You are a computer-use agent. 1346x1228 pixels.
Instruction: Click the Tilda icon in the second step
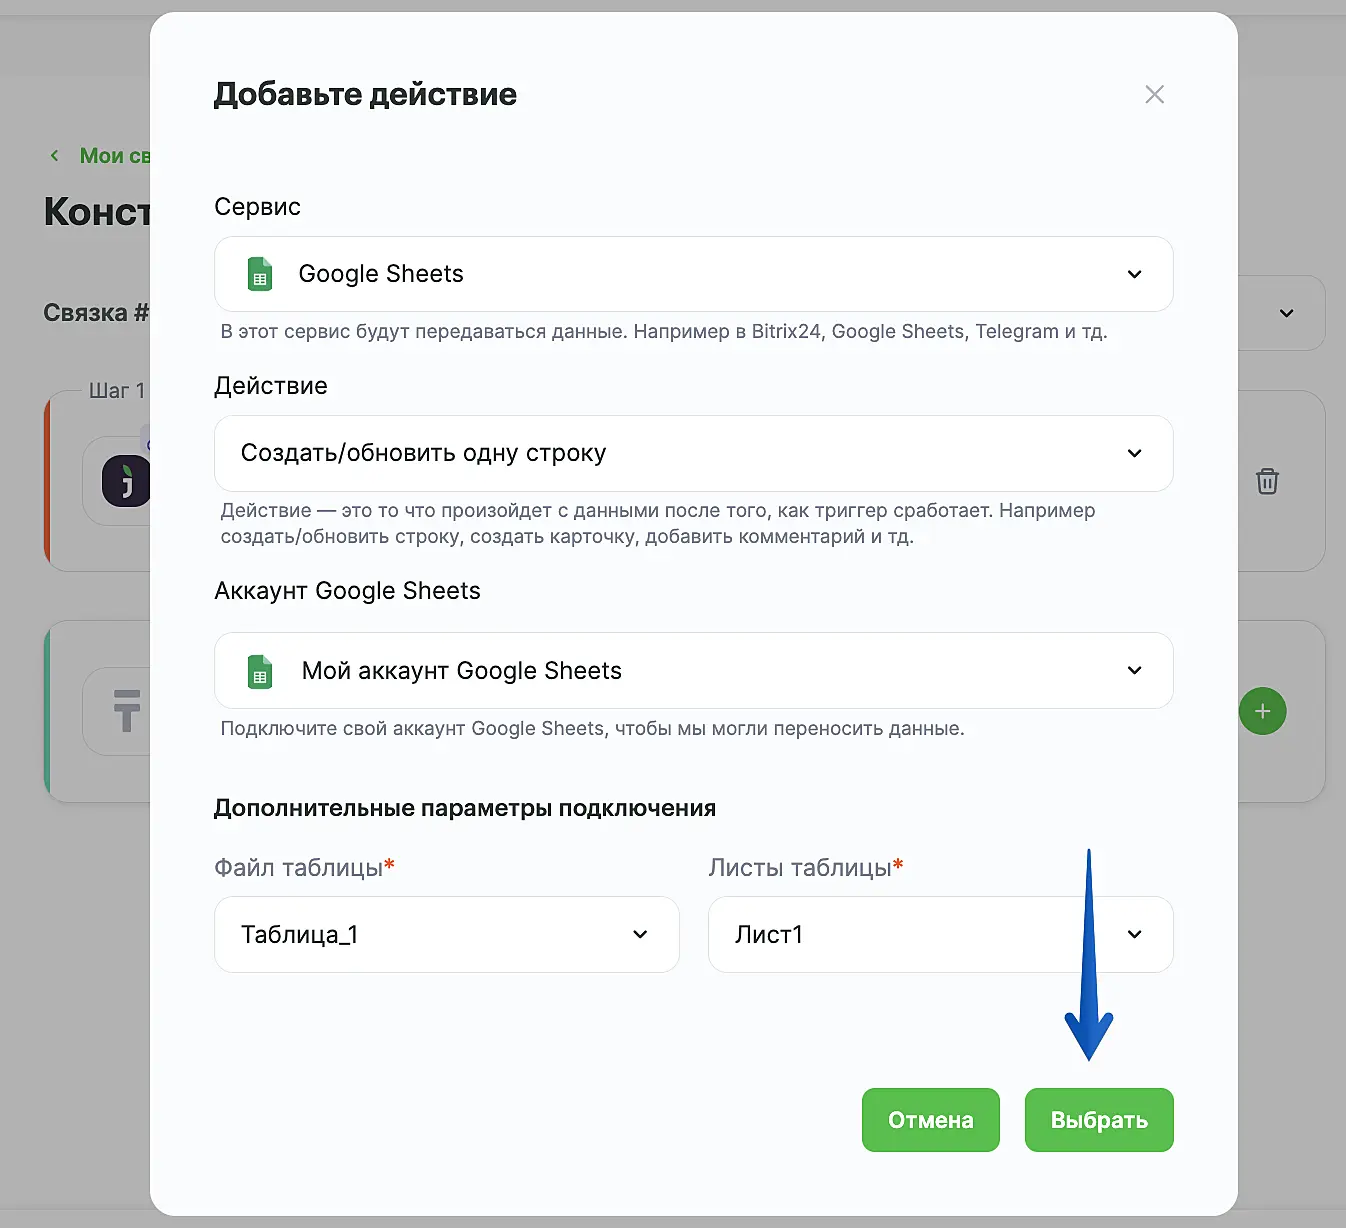click(127, 711)
